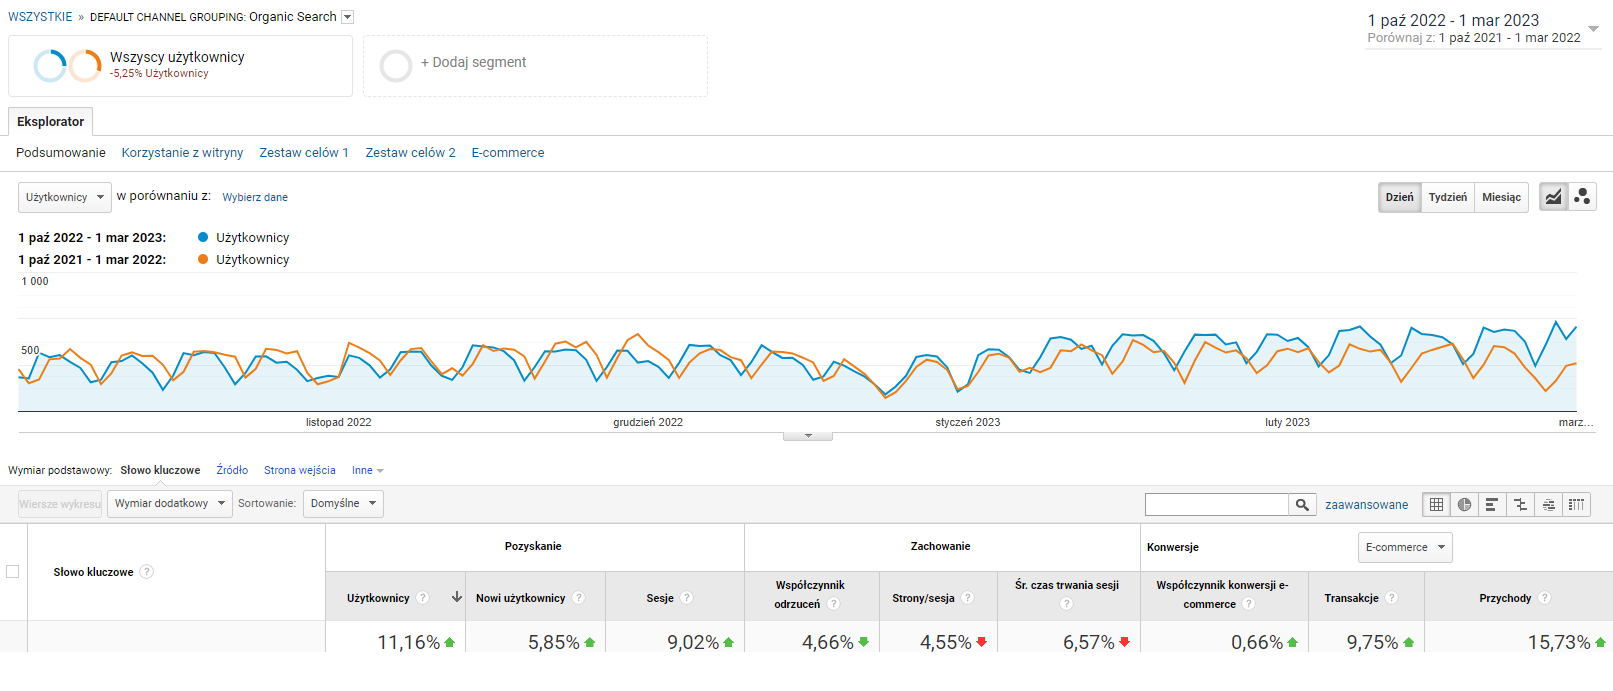This screenshot has height=691, width=1613.
Task: Select the pivot table view icon
Action: [x=1576, y=505]
